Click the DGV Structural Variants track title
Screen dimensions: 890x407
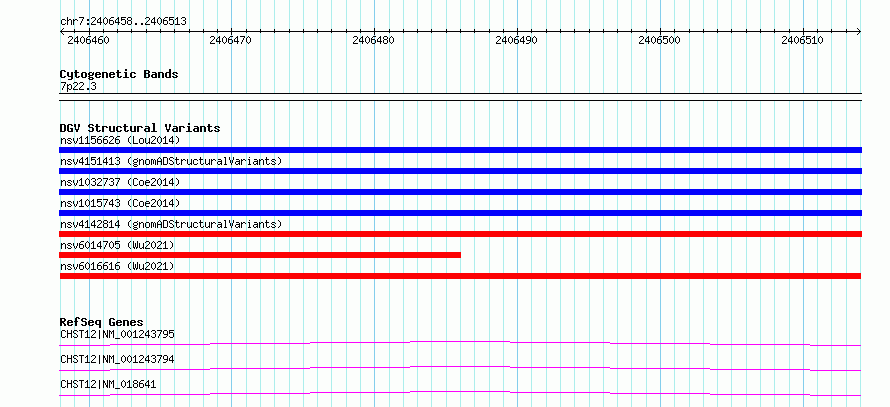(x=140, y=128)
